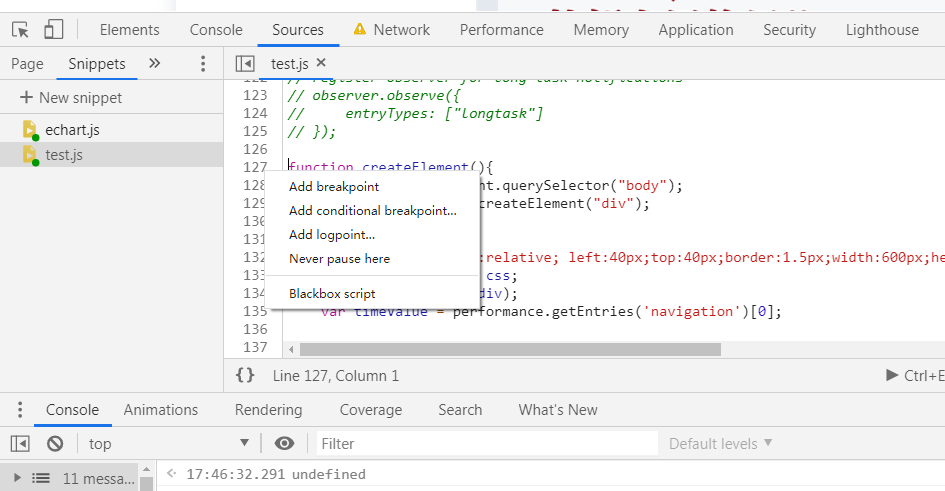Switch to the Coverage drawer tab
The image size is (945, 491).
click(x=371, y=410)
